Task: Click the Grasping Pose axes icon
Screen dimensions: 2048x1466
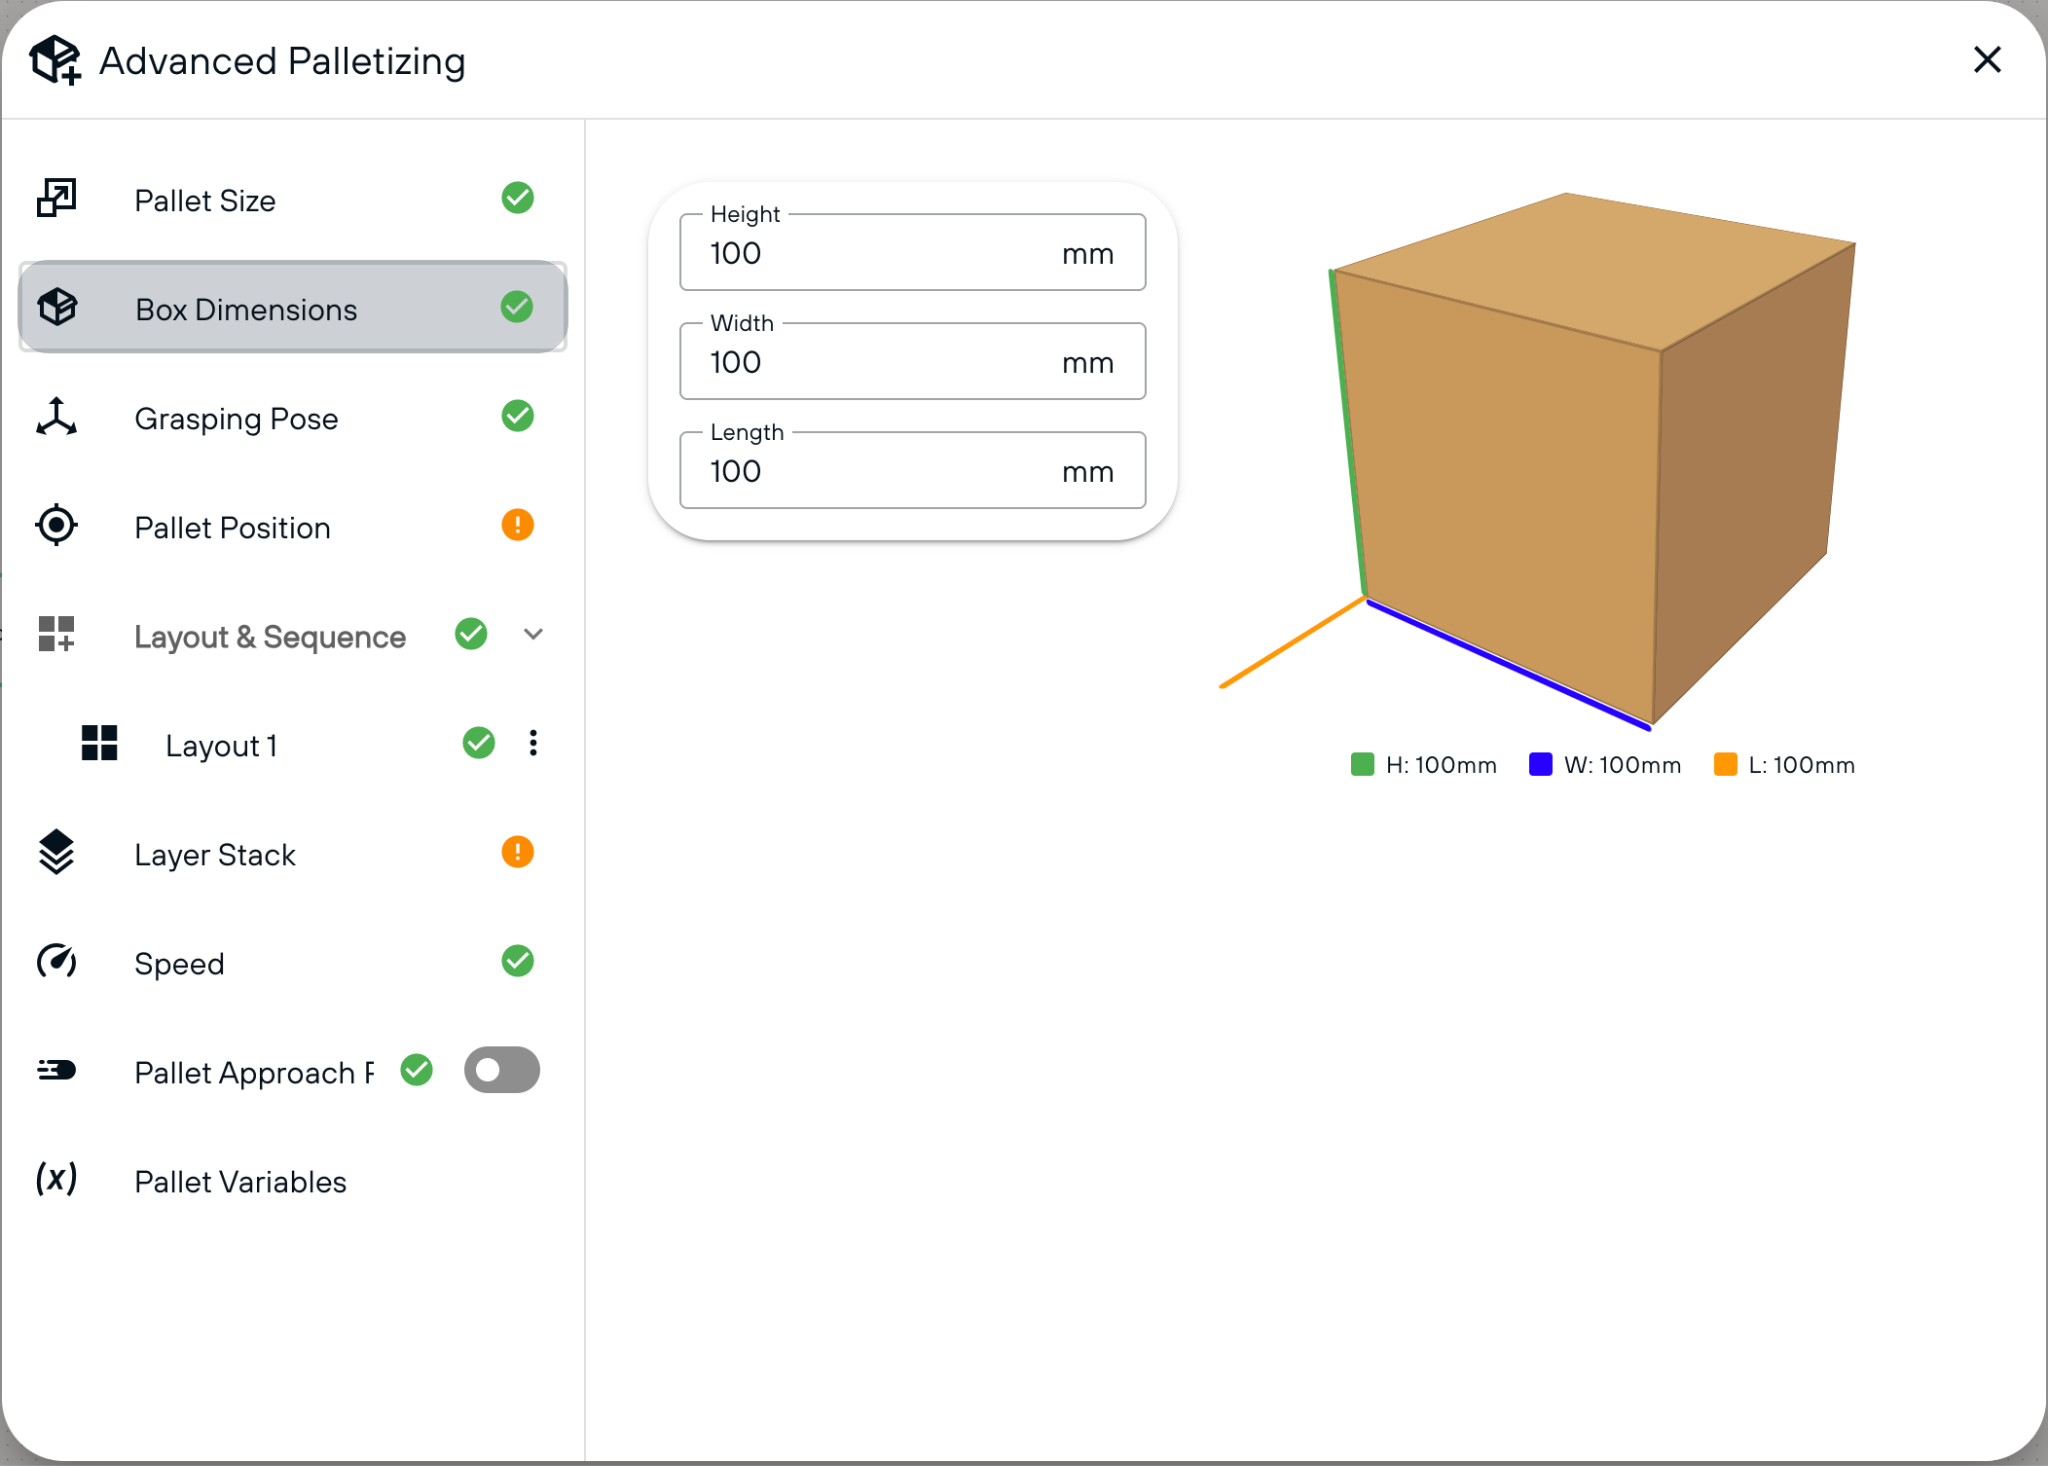Action: click(x=56, y=416)
